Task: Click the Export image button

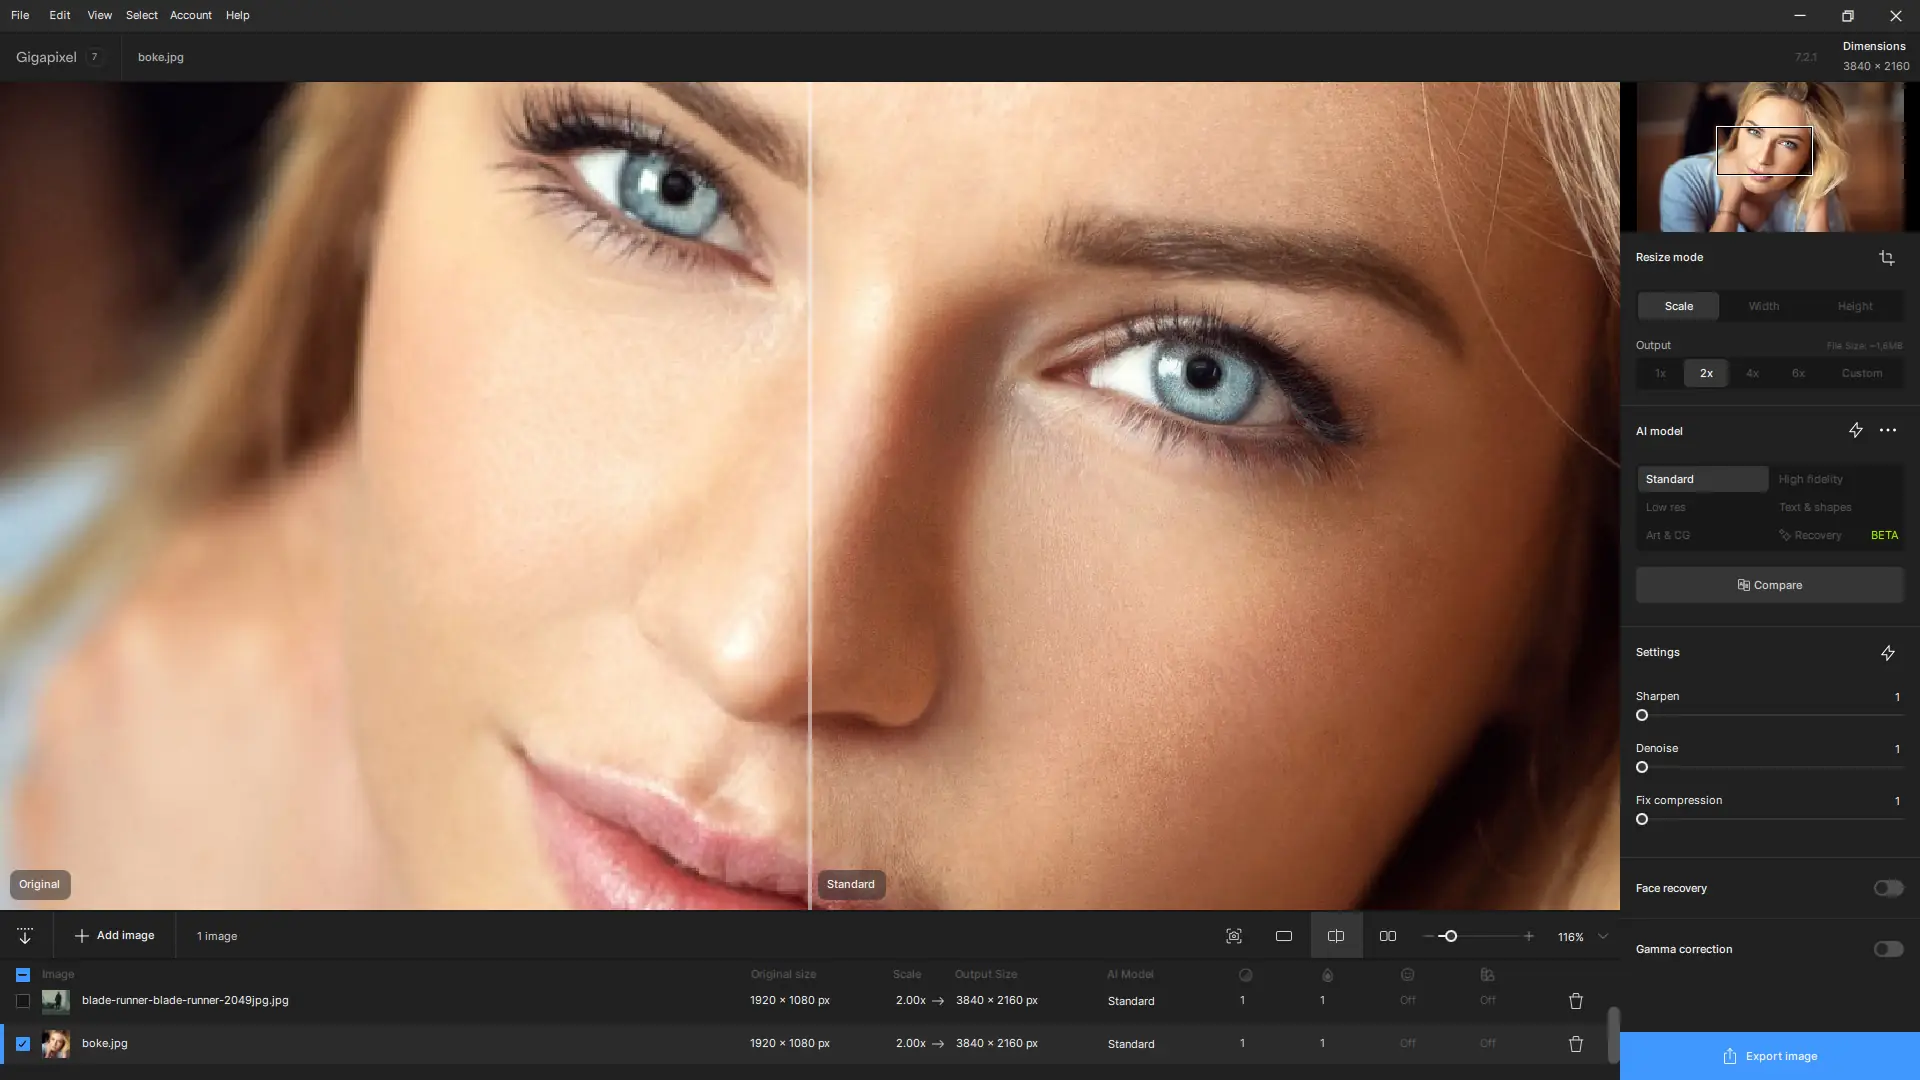Action: pos(1769,1056)
